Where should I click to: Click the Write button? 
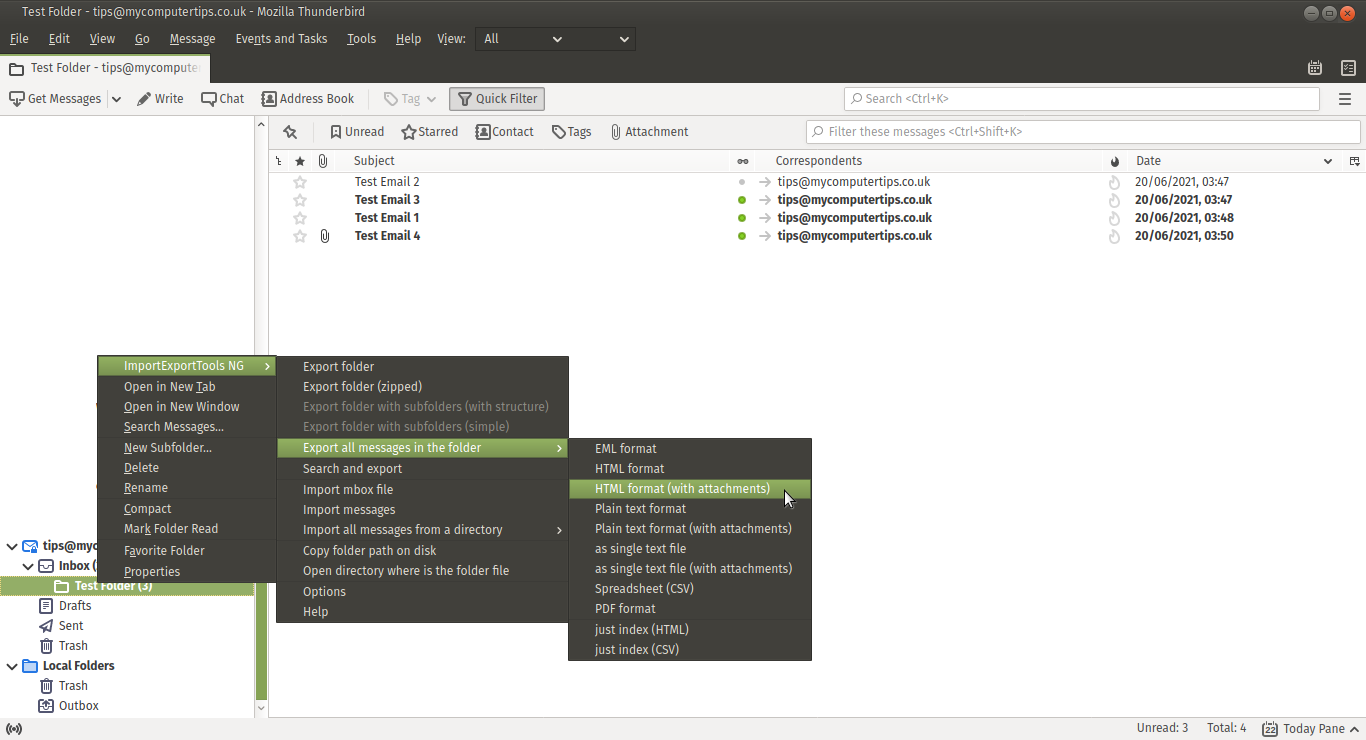pos(160,99)
